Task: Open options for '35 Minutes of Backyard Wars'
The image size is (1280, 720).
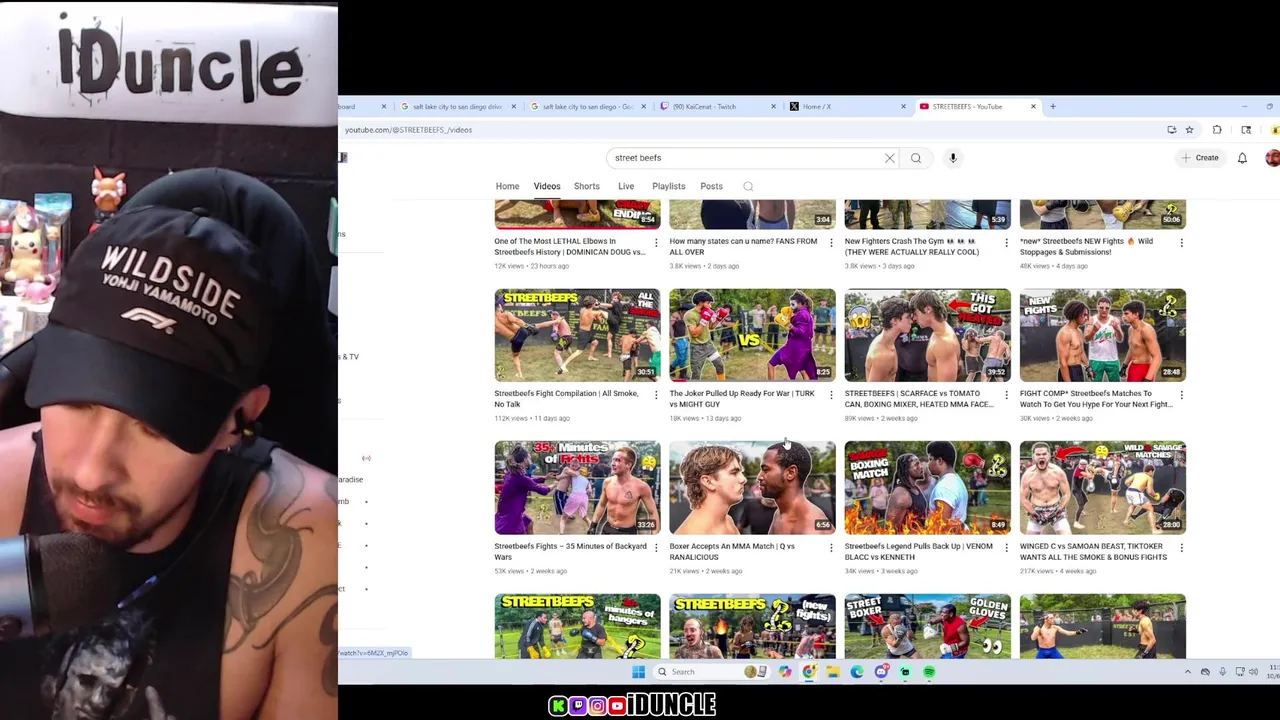Action: click(x=656, y=548)
